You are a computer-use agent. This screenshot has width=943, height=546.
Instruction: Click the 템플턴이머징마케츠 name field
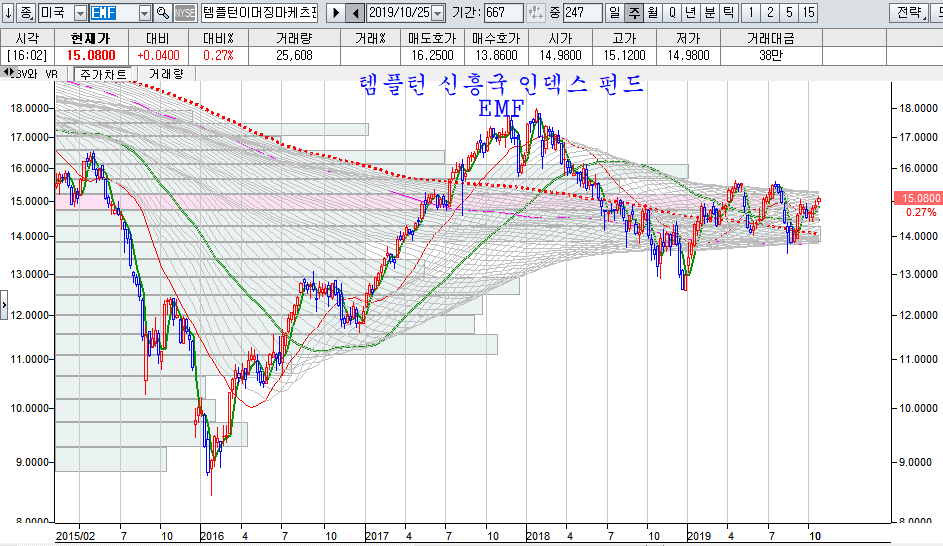click(260, 13)
